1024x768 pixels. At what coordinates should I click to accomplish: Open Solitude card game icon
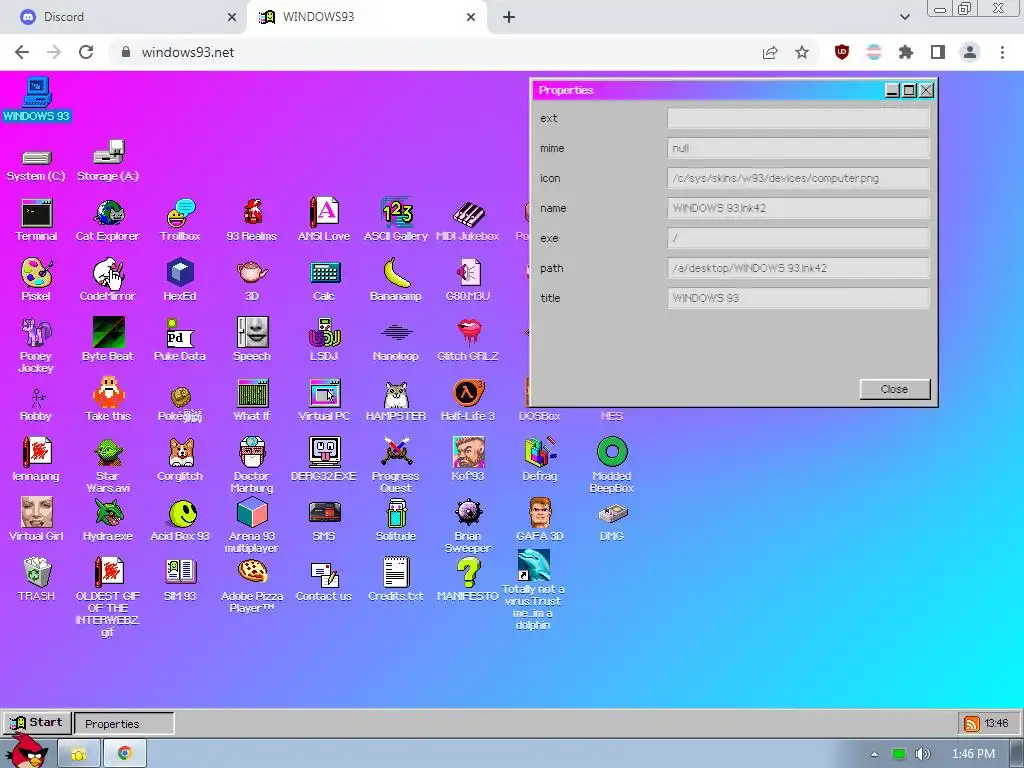tap(396, 520)
